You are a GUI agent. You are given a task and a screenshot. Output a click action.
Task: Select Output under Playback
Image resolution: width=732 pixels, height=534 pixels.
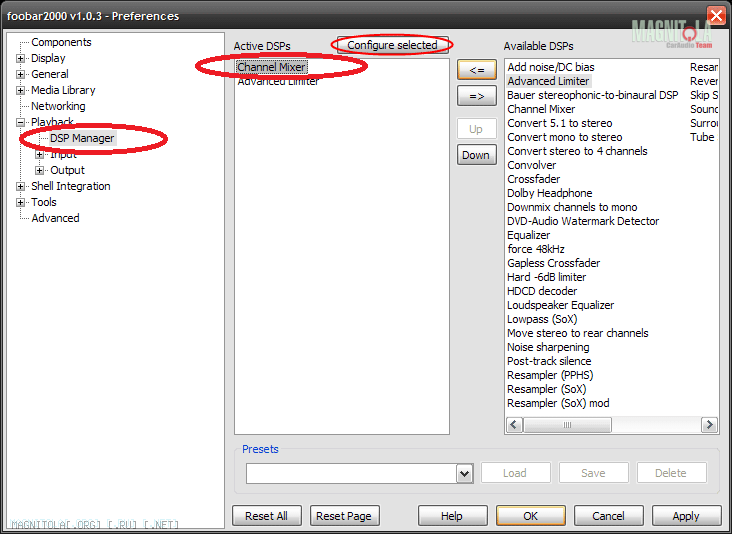click(67, 170)
